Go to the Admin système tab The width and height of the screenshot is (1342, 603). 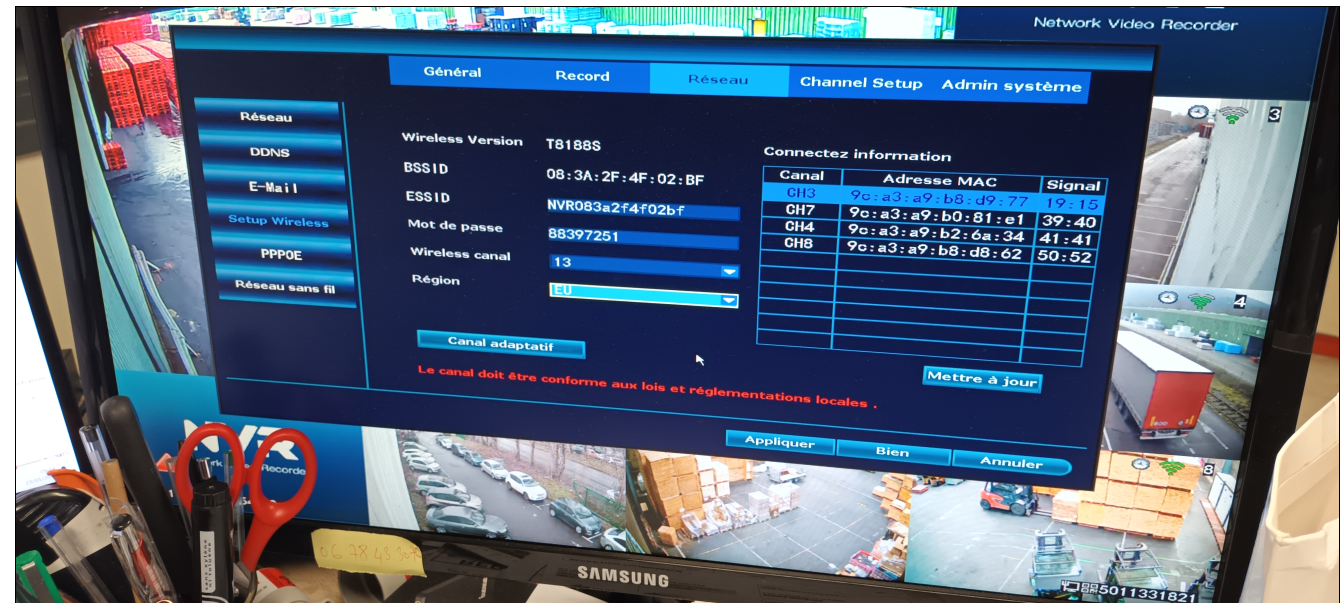pyautogui.click(x=1011, y=86)
